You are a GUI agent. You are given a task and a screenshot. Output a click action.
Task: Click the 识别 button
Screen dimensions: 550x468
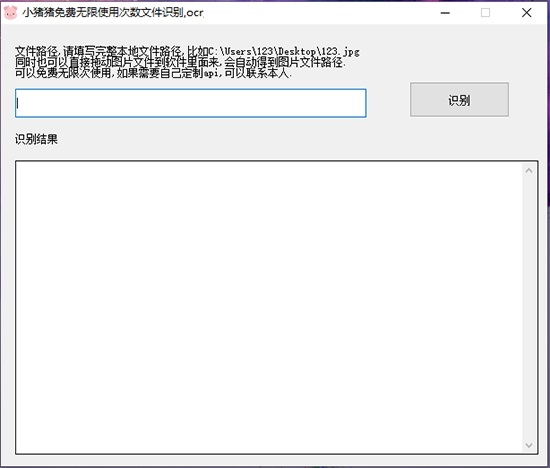[459, 100]
